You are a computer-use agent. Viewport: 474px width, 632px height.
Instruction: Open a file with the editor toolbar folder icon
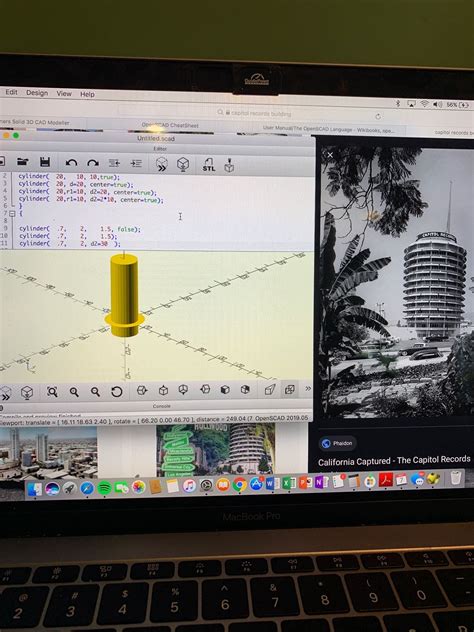click(23, 162)
